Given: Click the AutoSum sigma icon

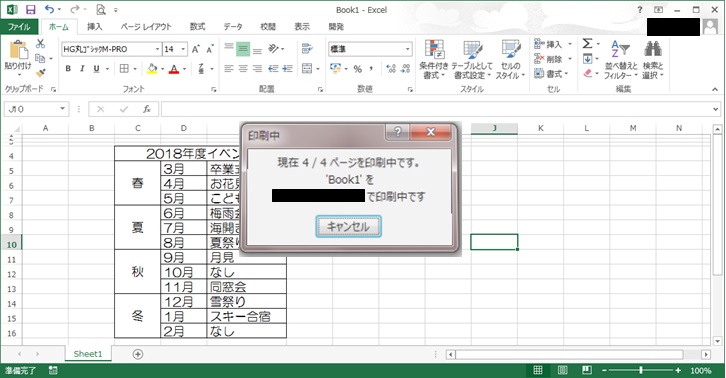Looking at the screenshot, I should 587,44.
